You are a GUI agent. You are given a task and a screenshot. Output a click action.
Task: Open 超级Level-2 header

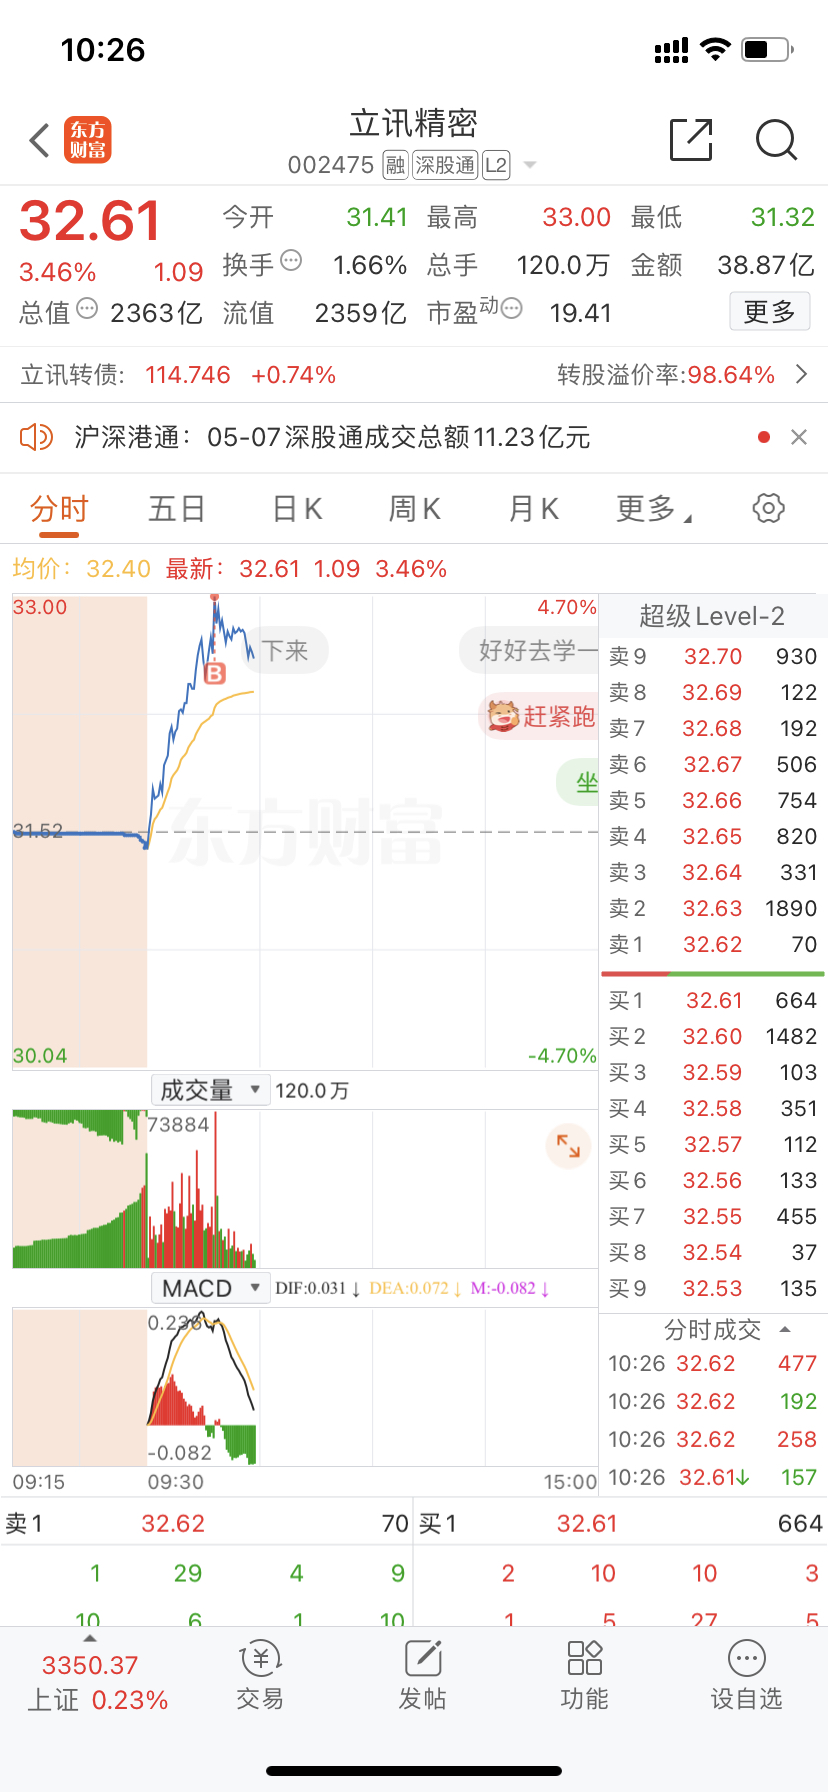coord(712,616)
